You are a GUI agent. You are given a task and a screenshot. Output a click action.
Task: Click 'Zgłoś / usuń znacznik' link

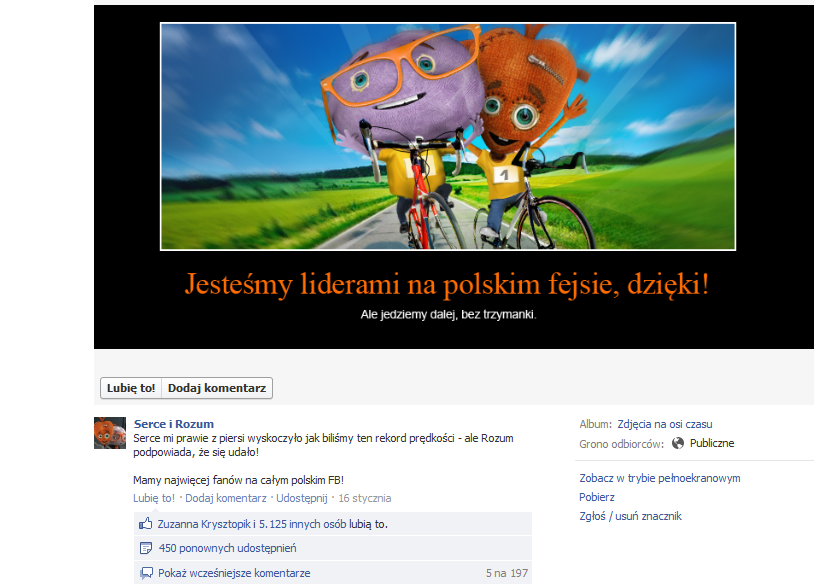pos(630,516)
